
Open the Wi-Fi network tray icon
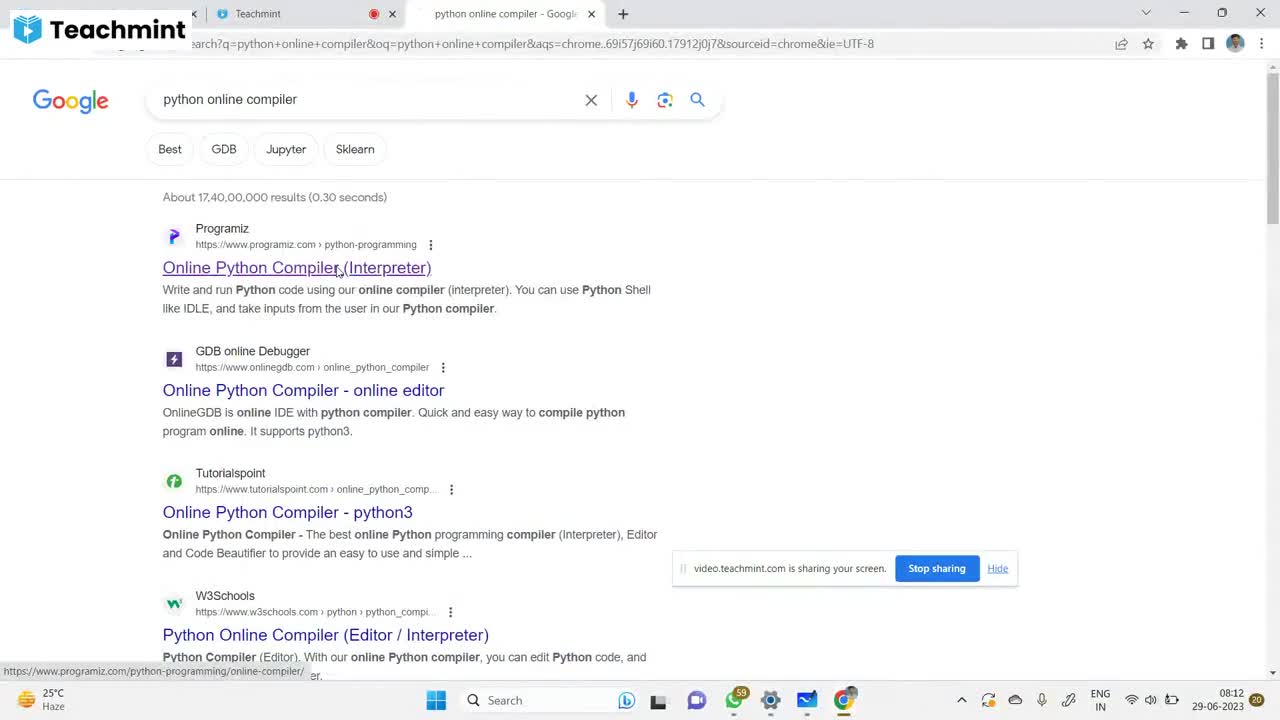click(x=1132, y=700)
